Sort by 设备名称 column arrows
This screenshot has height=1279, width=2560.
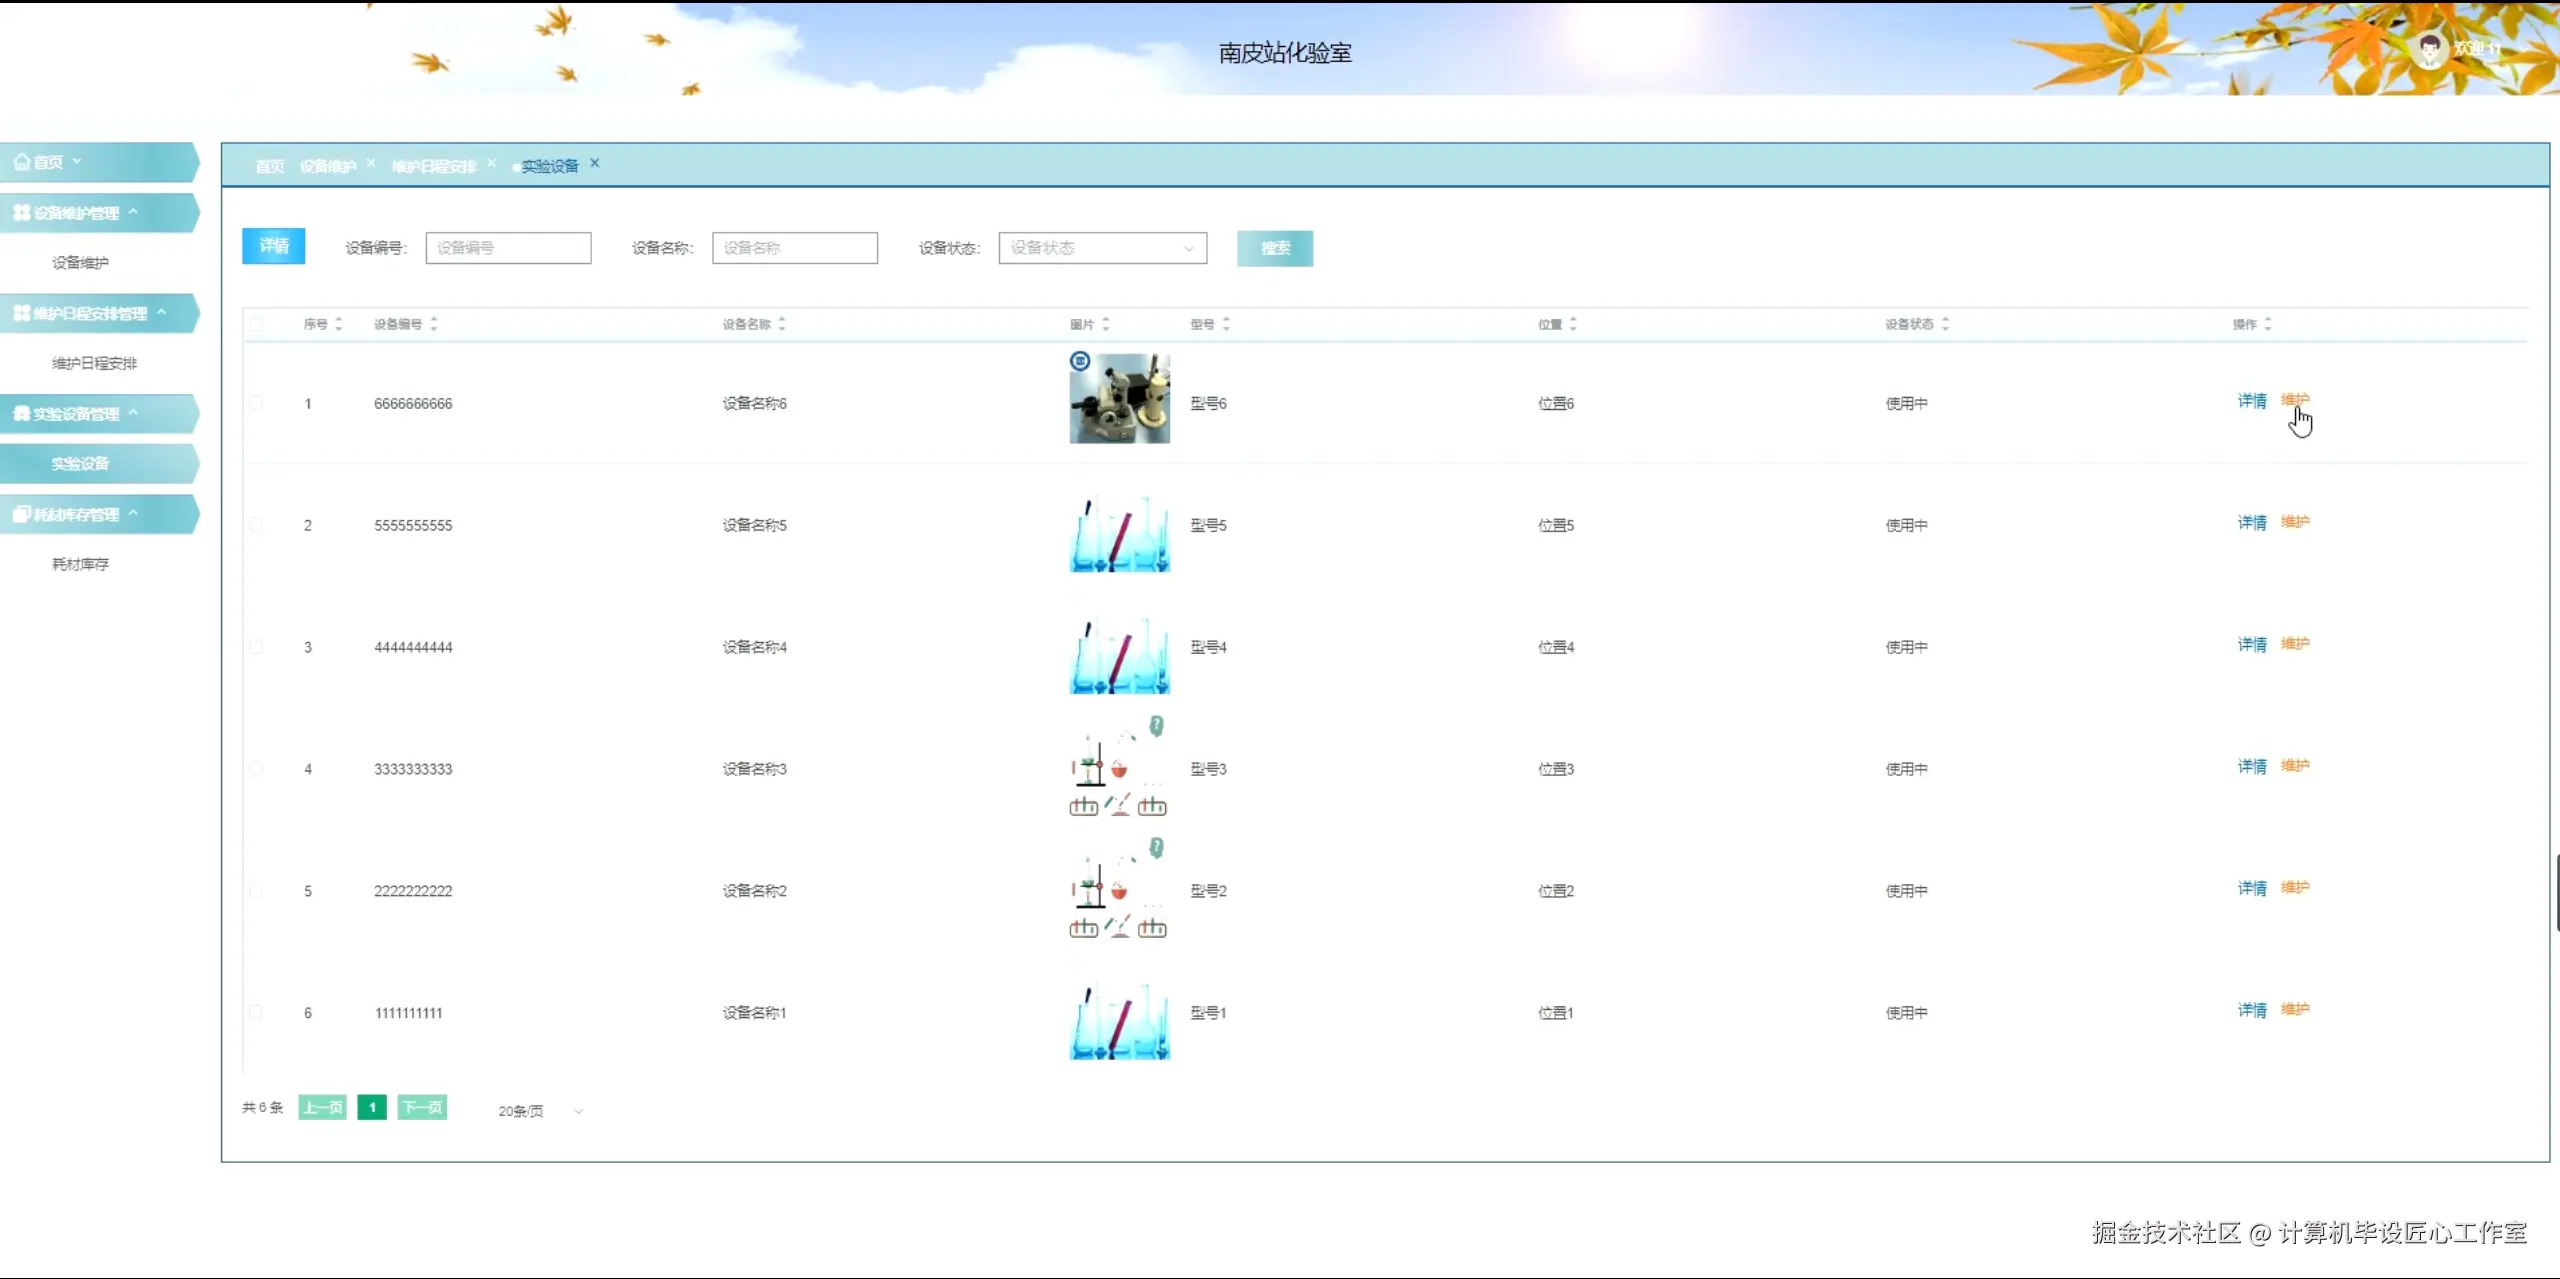click(x=782, y=324)
